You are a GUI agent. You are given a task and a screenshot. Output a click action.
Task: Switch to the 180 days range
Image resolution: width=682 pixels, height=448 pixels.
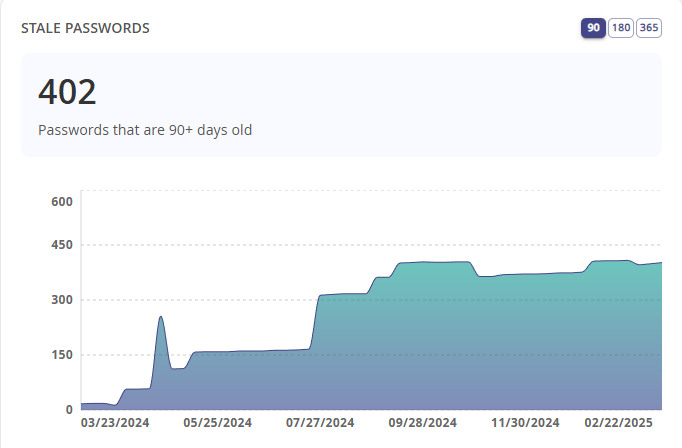(x=620, y=28)
